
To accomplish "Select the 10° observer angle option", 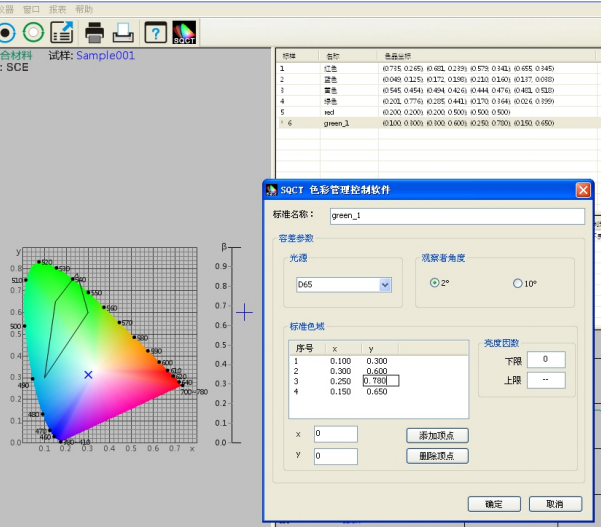I will pyautogui.click(x=518, y=283).
